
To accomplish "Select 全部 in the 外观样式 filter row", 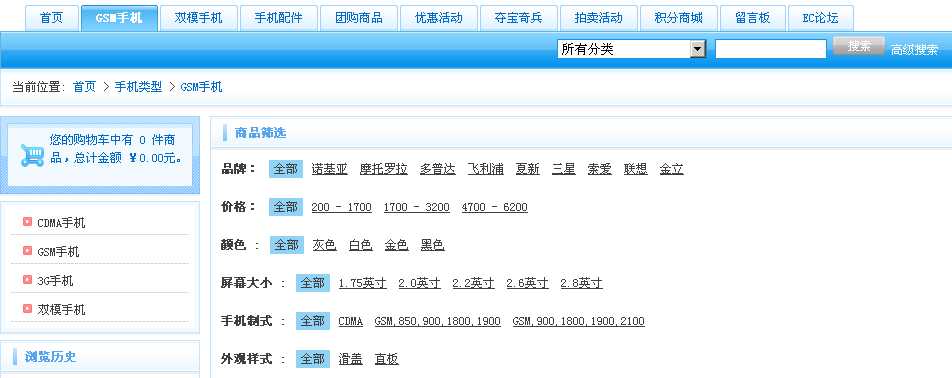I will pyautogui.click(x=313, y=359).
